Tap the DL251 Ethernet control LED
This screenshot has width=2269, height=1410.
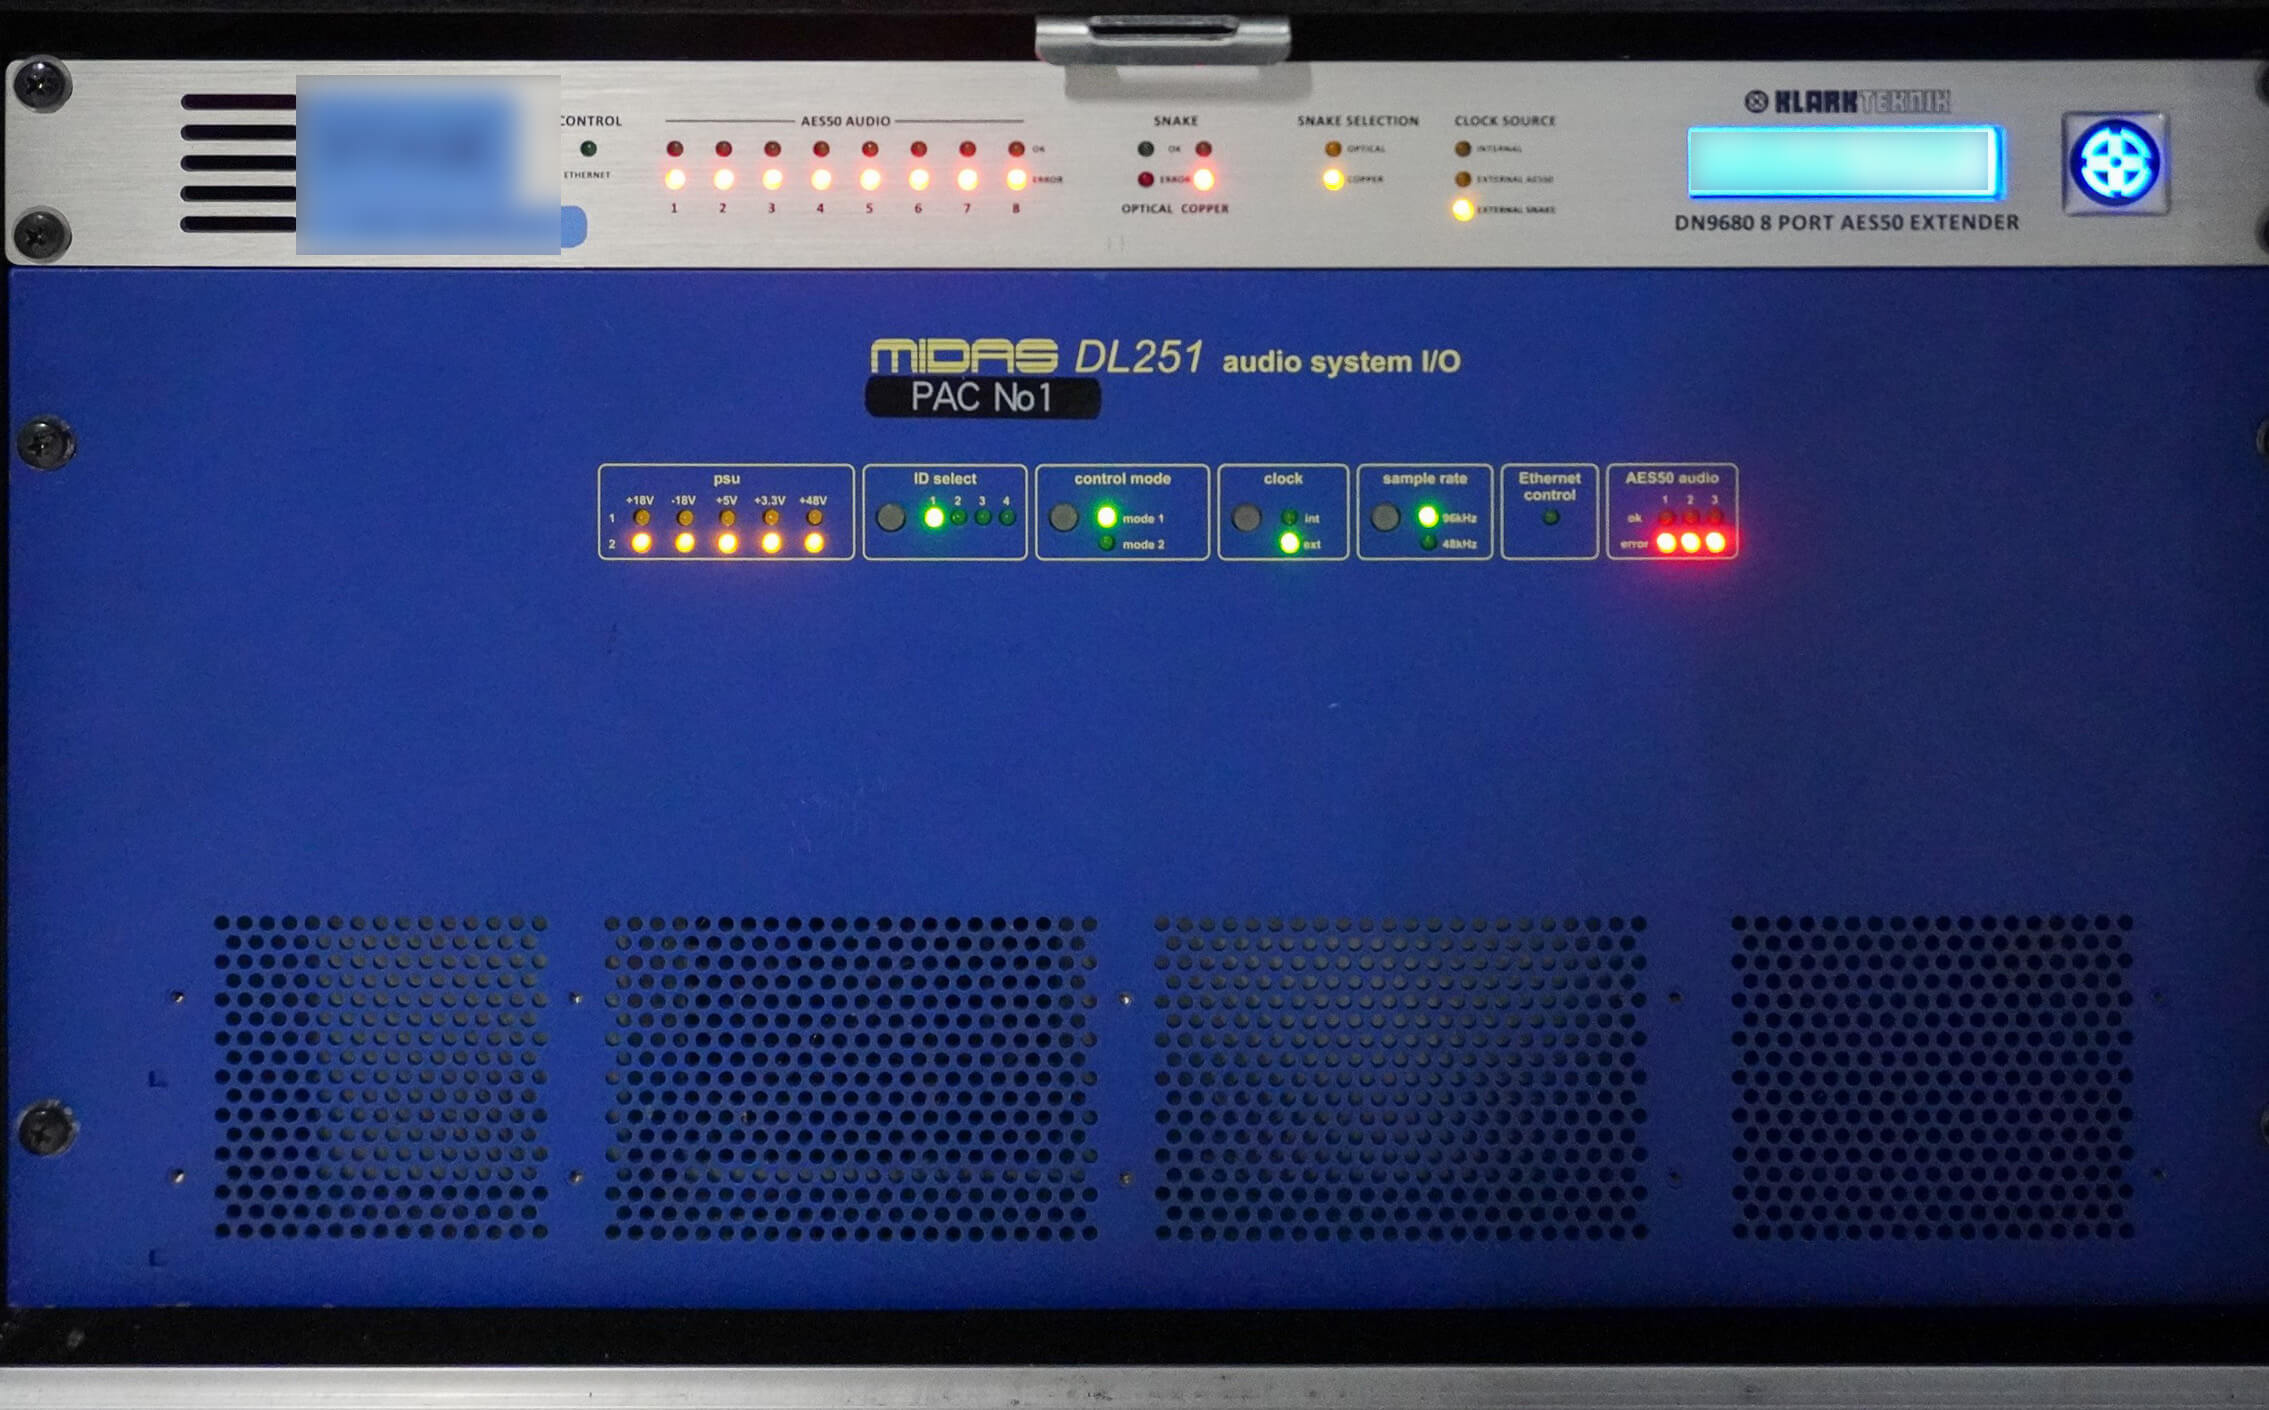tap(1550, 517)
